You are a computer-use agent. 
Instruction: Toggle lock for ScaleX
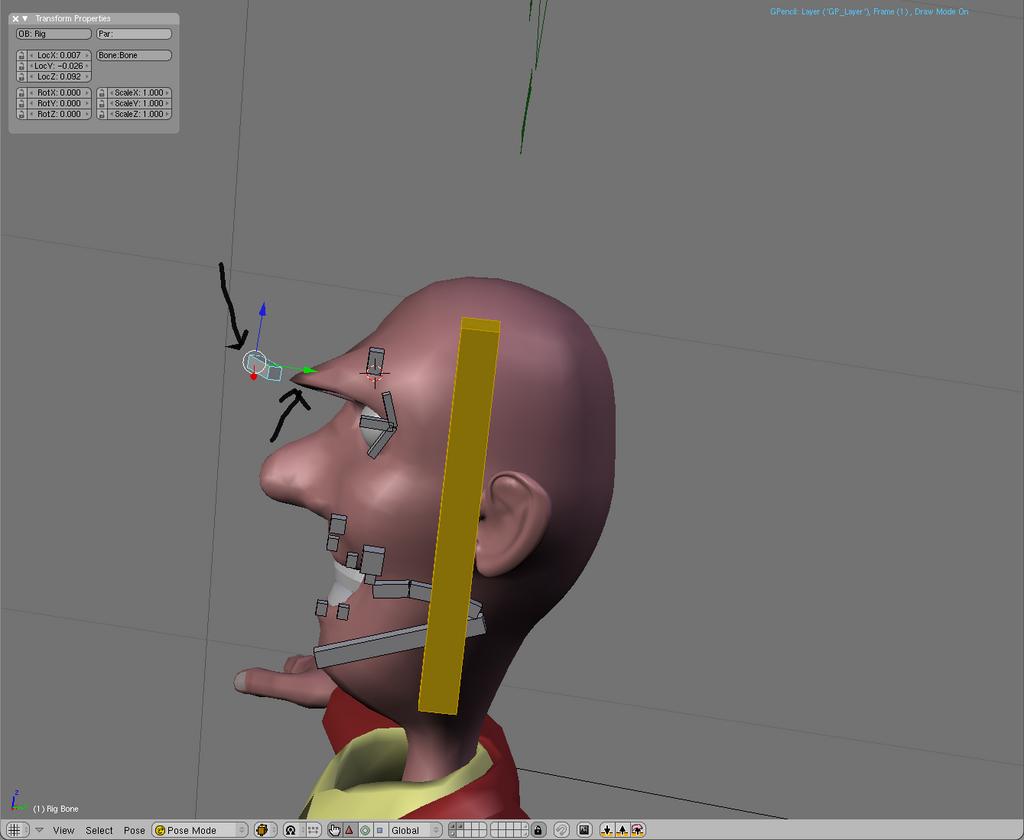(102, 93)
